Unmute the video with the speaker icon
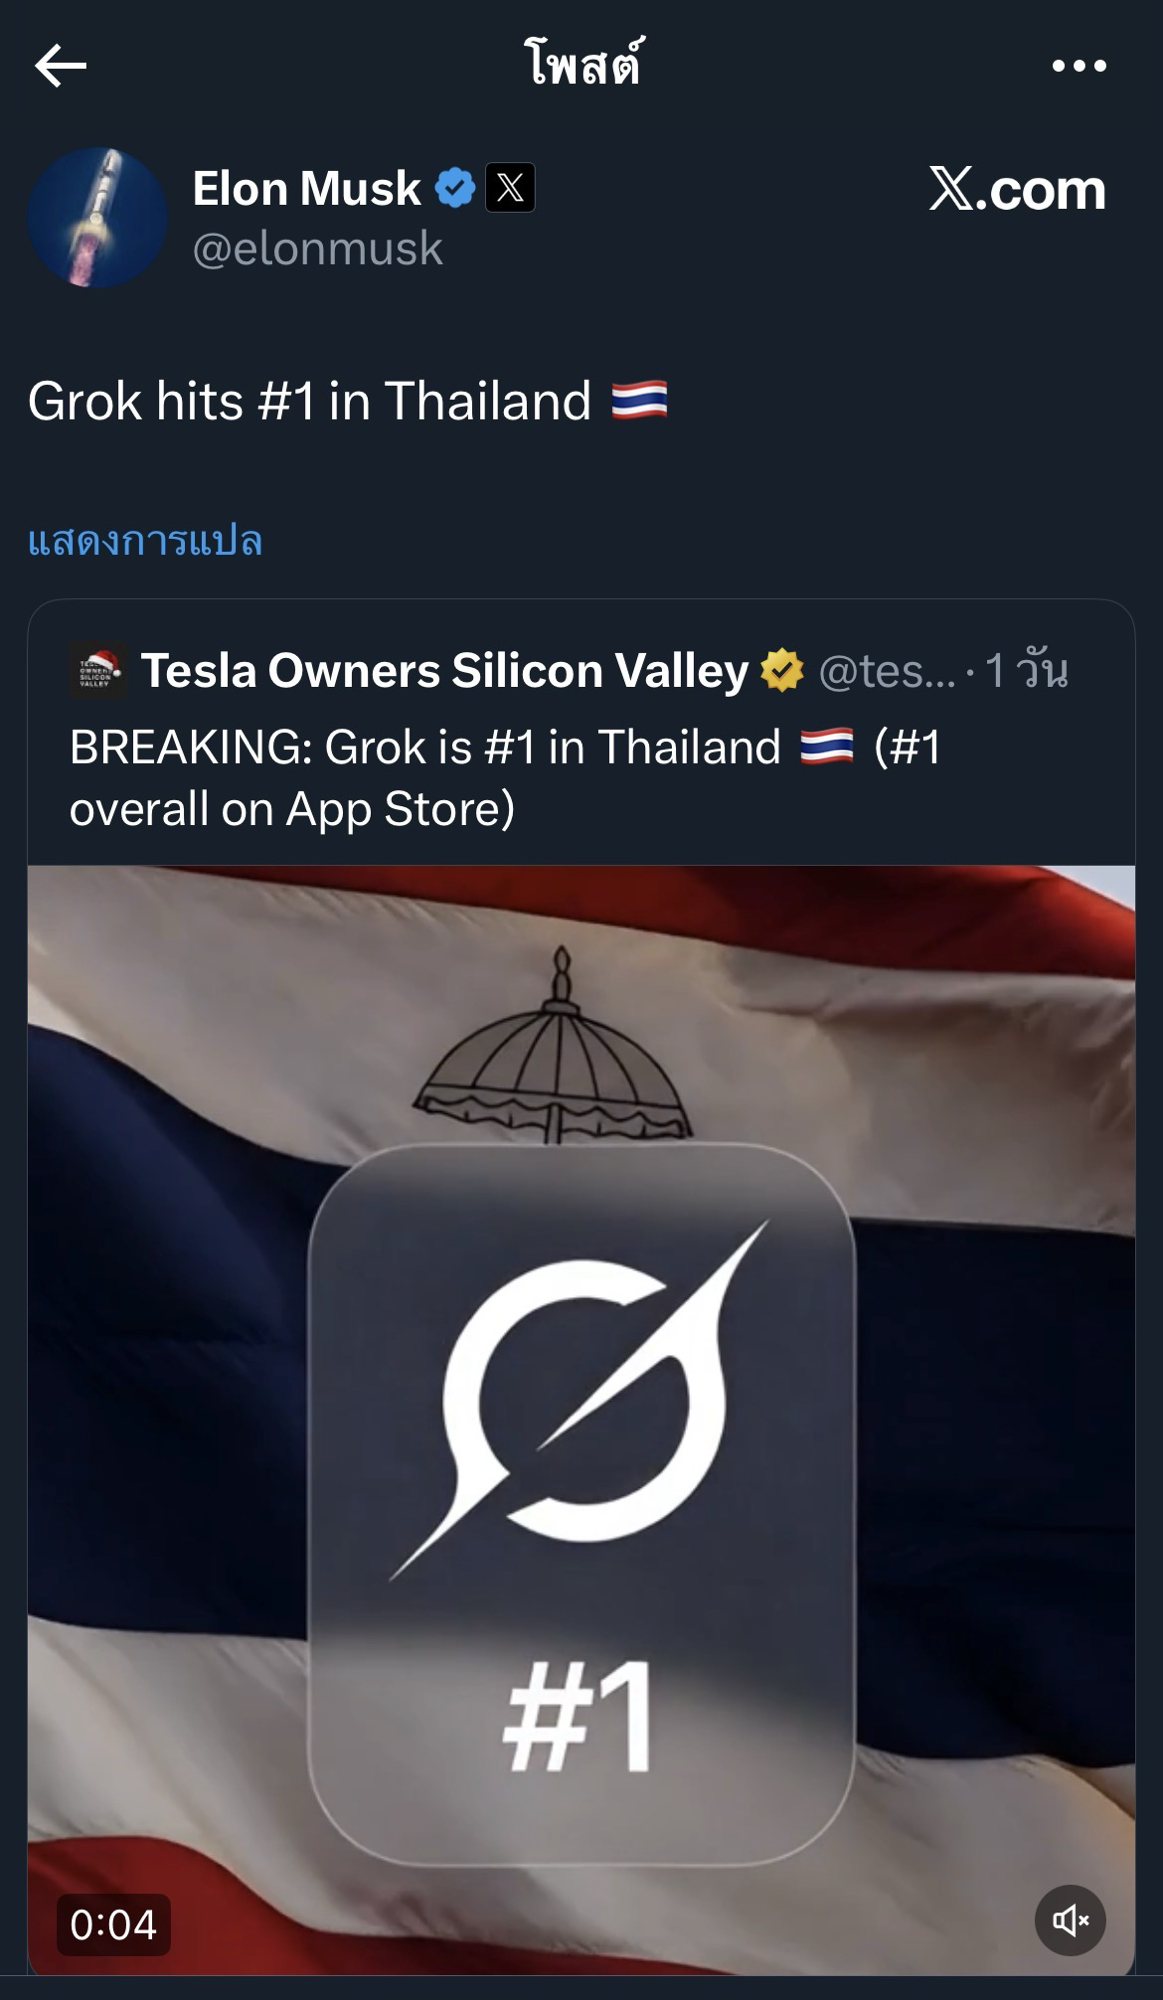 click(1070, 1920)
